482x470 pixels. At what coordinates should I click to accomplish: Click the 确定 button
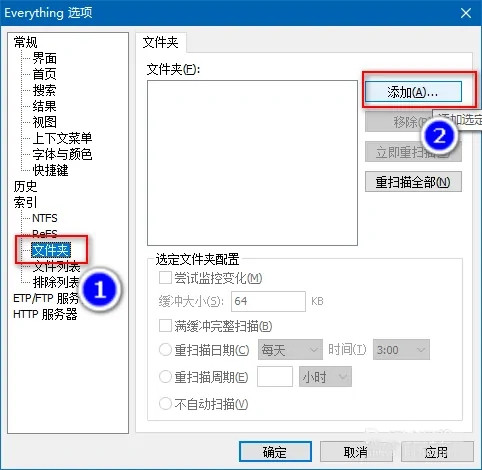(275, 452)
